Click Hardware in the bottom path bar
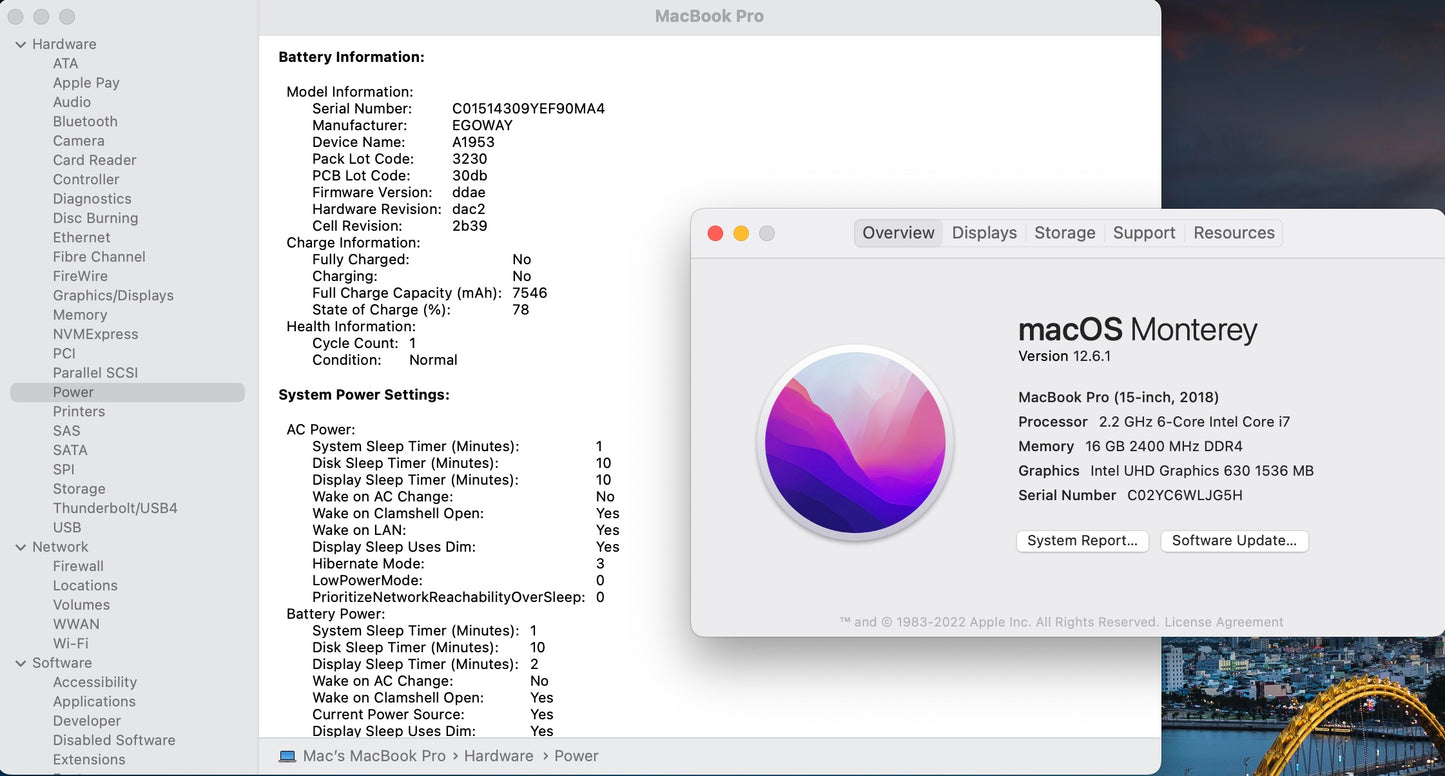The width and height of the screenshot is (1445, 776). coord(498,756)
